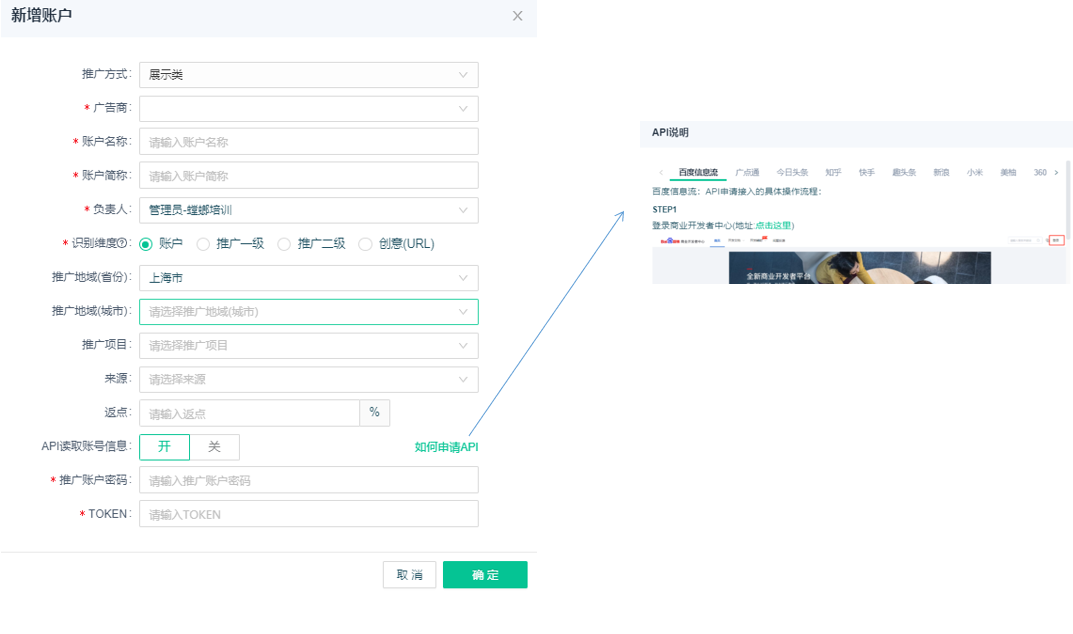This screenshot has height=634, width=1073.
Task: Select the 账户 radio option
Action: (x=146, y=243)
